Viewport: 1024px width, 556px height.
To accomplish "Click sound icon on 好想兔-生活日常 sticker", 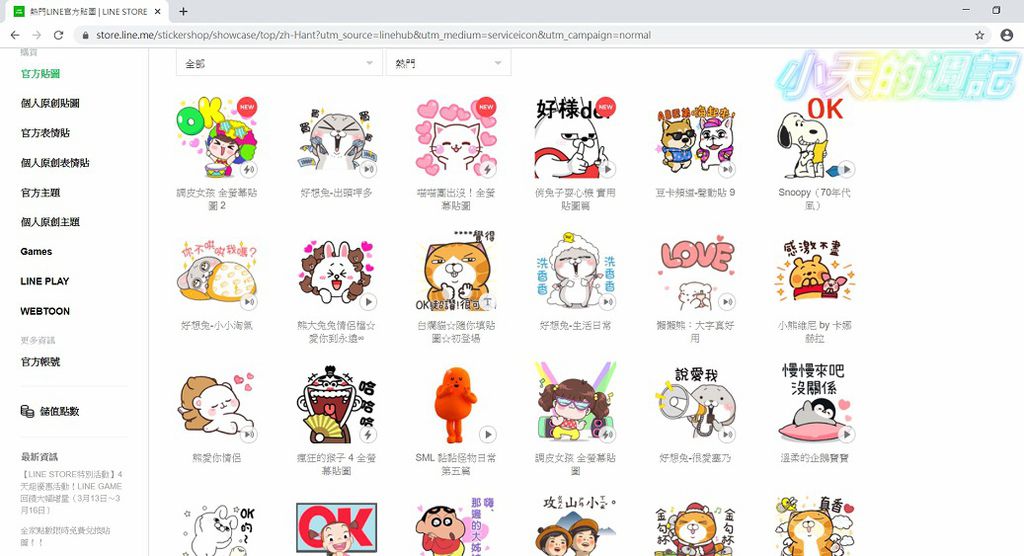I will click(x=607, y=302).
